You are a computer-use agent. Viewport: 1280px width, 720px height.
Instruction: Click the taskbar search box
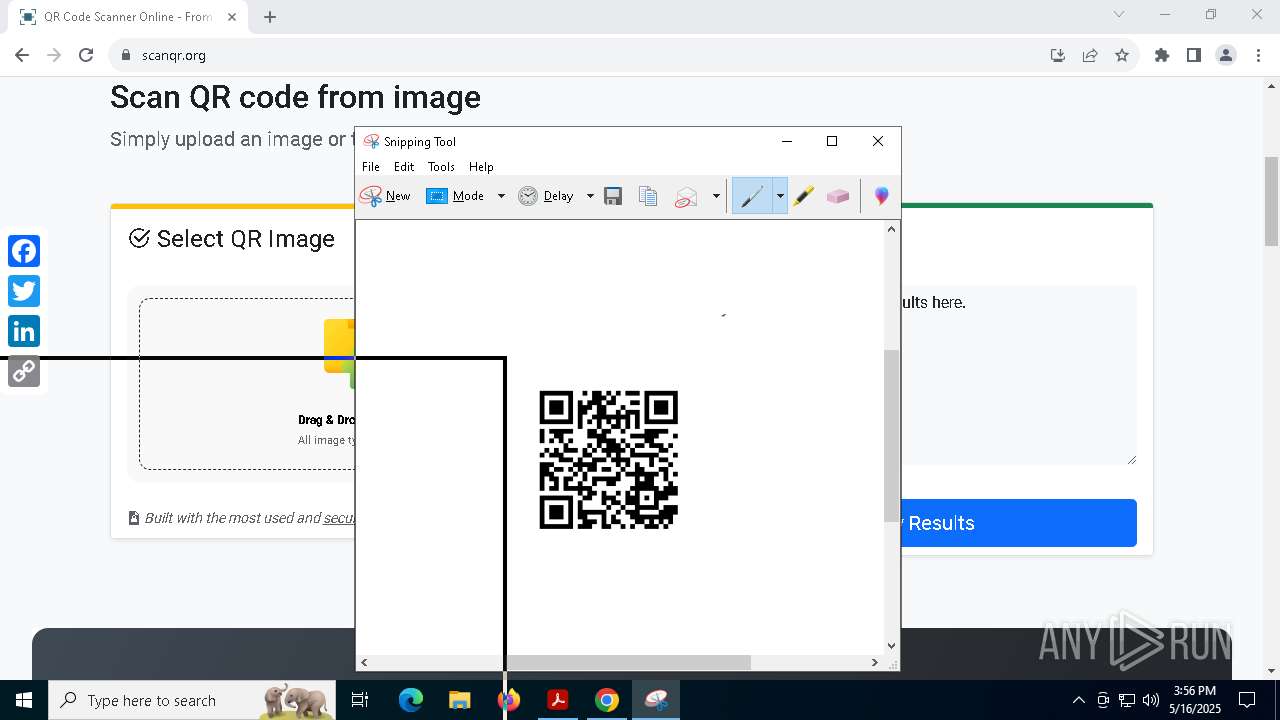click(x=192, y=700)
